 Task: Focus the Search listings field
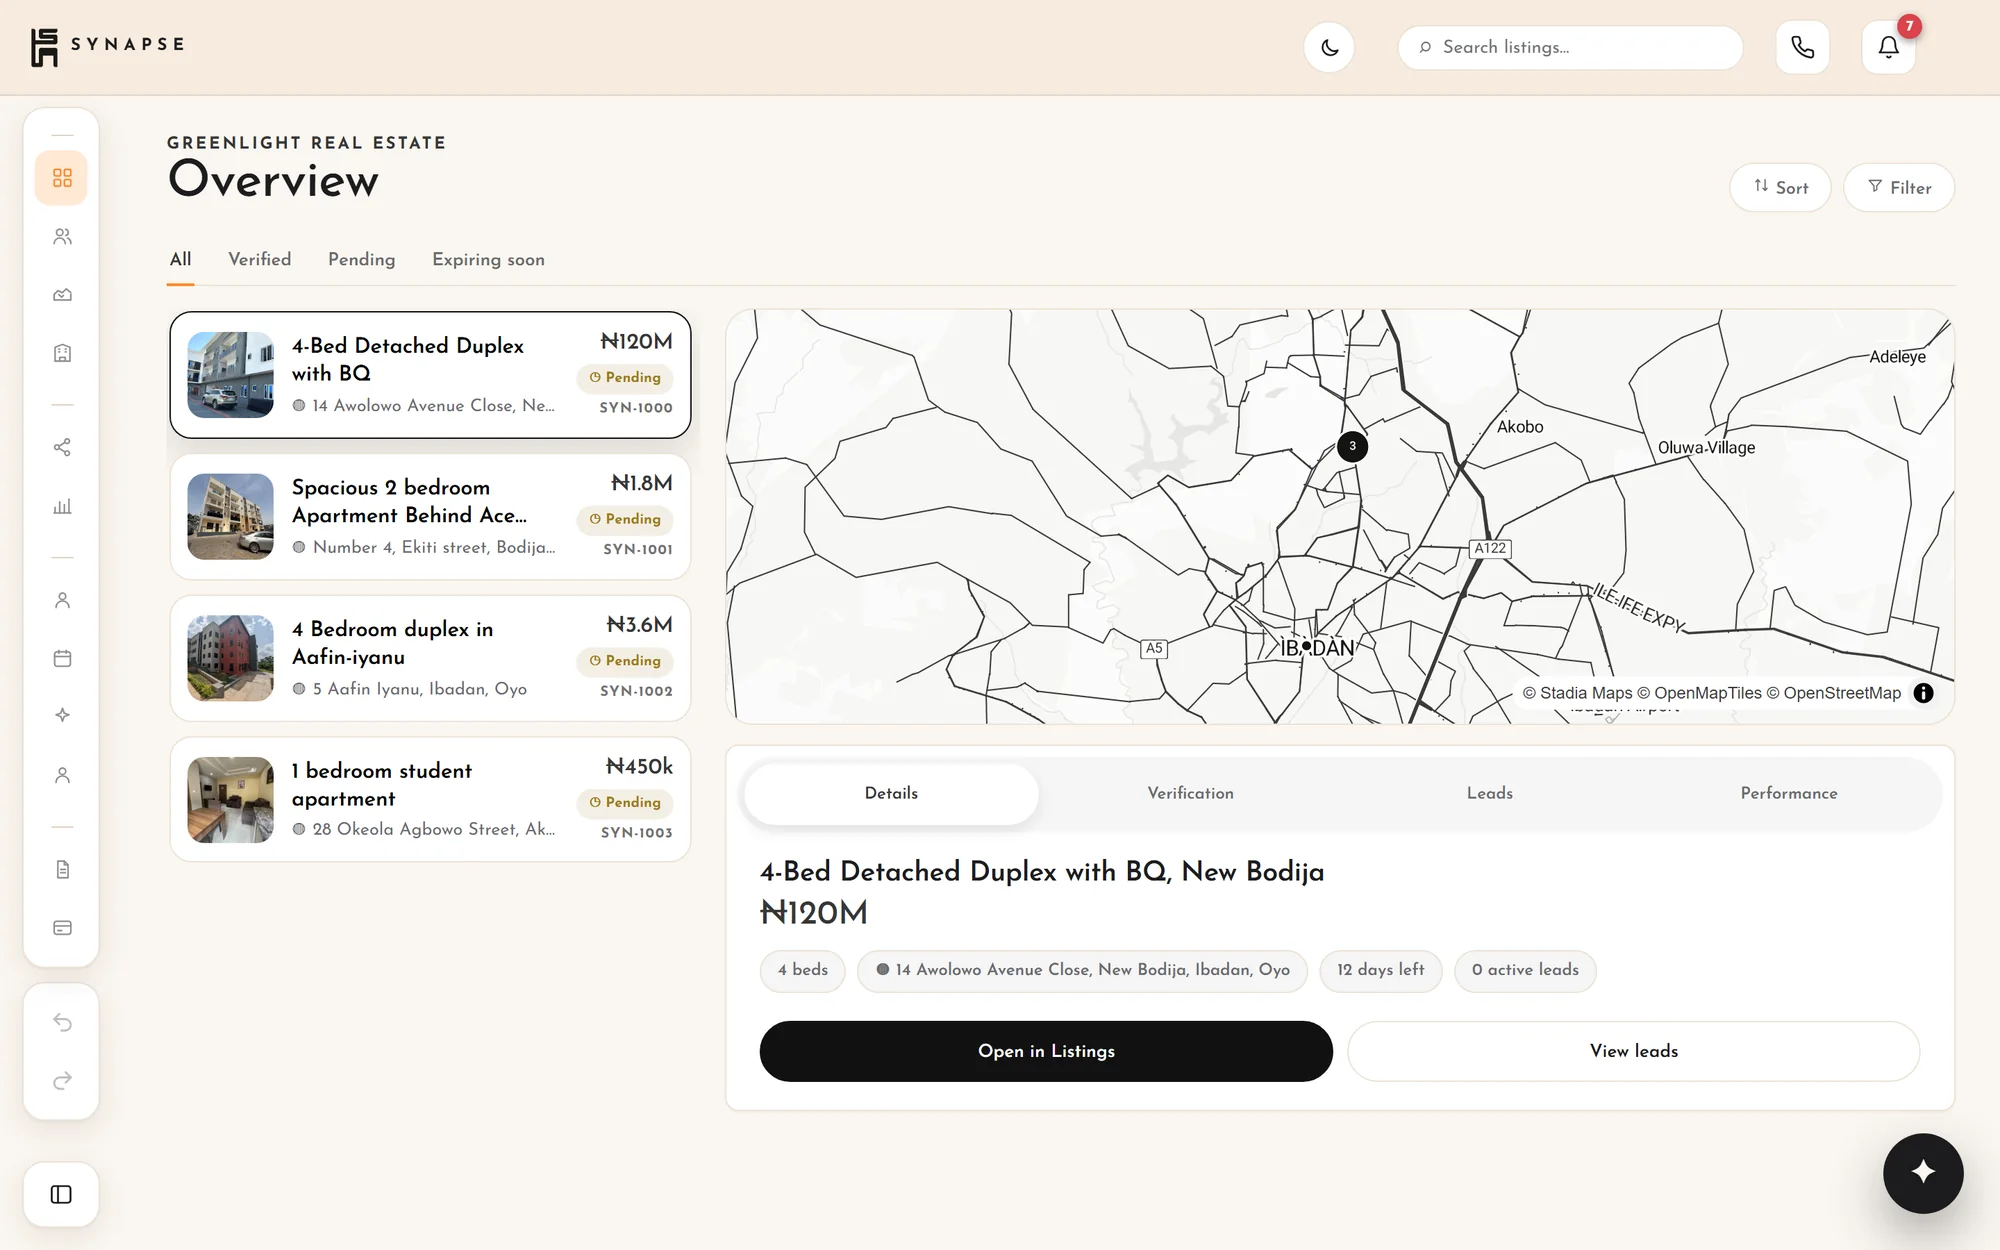[1570, 47]
